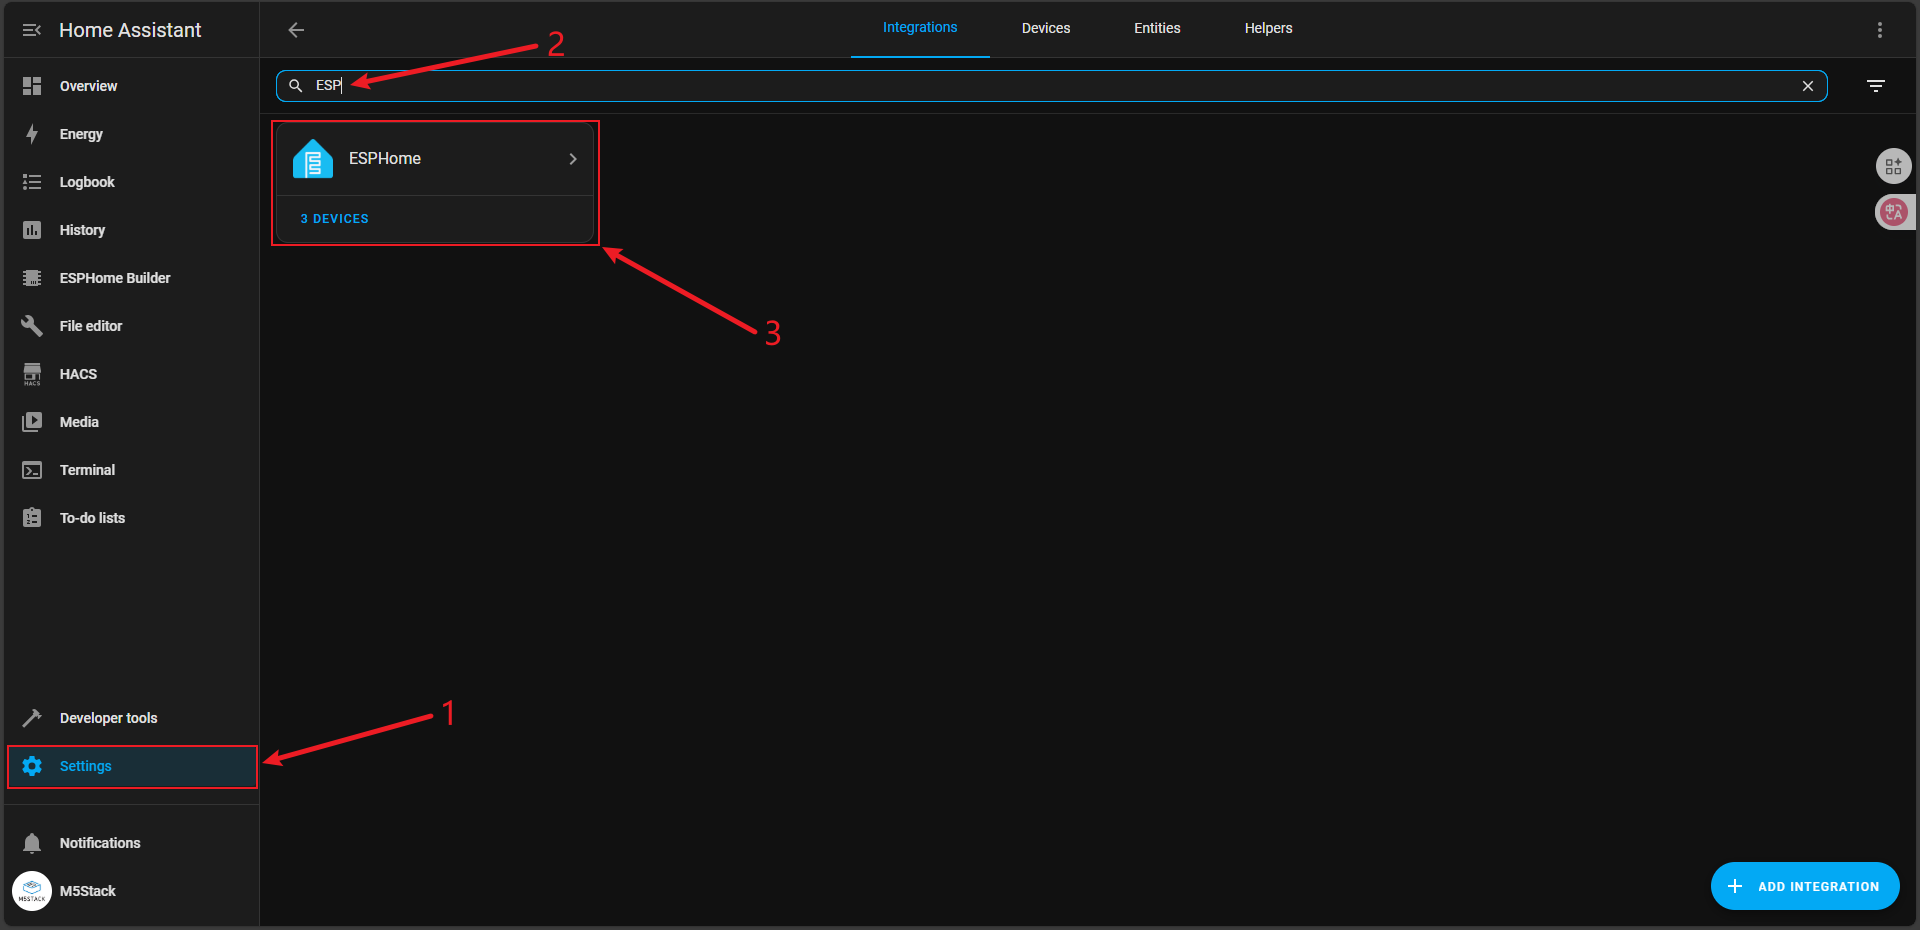The width and height of the screenshot is (1920, 930).
Task: Switch to the Entities tab
Action: [1157, 28]
